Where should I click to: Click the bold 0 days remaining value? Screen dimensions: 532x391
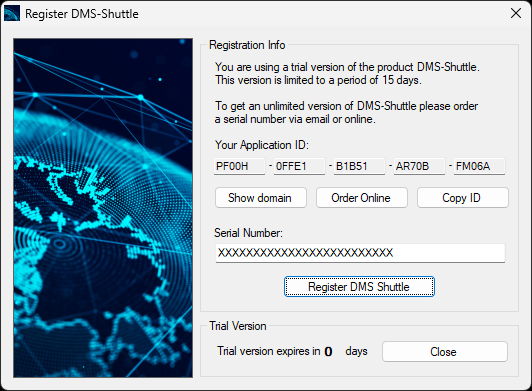(x=328, y=352)
